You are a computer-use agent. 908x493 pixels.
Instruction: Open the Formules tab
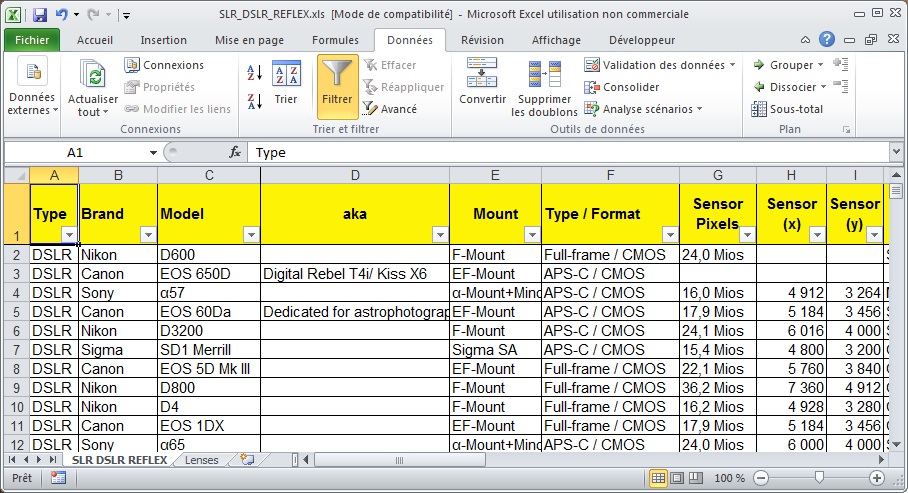click(335, 40)
